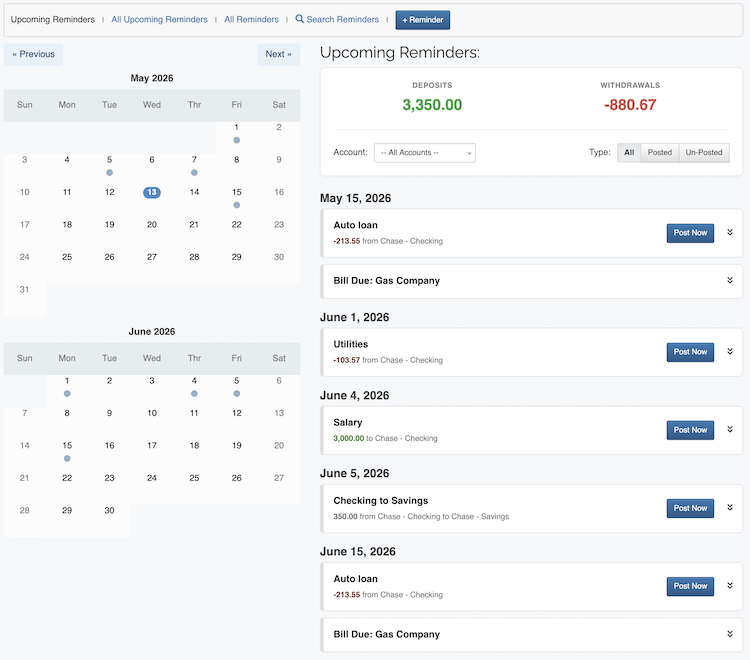Viewport: 750px width, 660px height.
Task: Select May 31 on the calendar
Action: click(24, 289)
